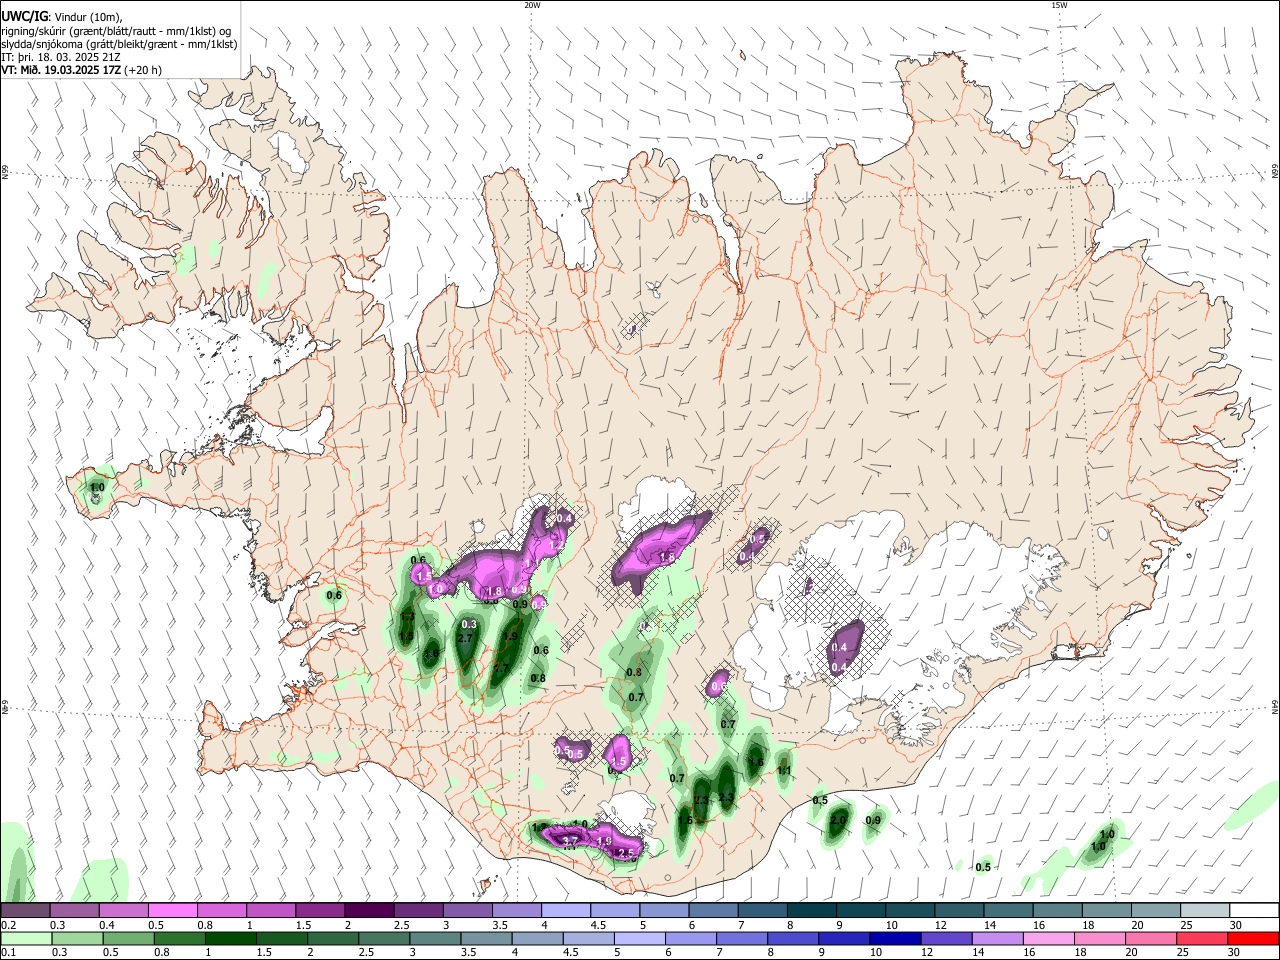Pick the deep blue 10 rain legend swatch
This screenshot has width=1280, height=960.
(x=893, y=938)
